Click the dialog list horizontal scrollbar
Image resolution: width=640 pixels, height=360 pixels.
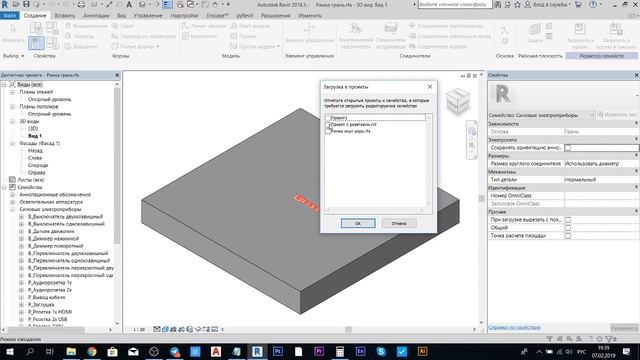376,210
